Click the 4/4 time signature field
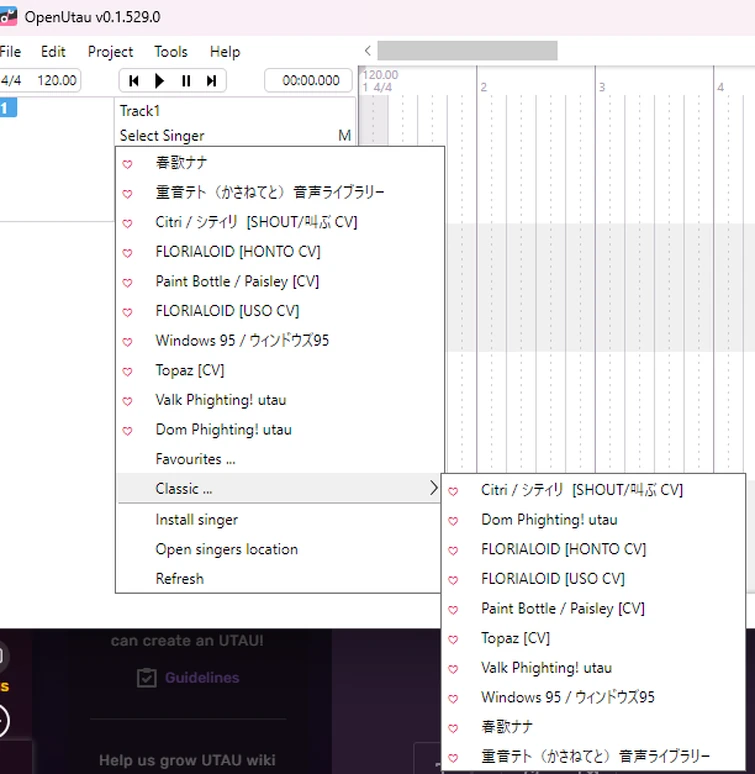This screenshot has height=774, width=755. coord(11,80)
